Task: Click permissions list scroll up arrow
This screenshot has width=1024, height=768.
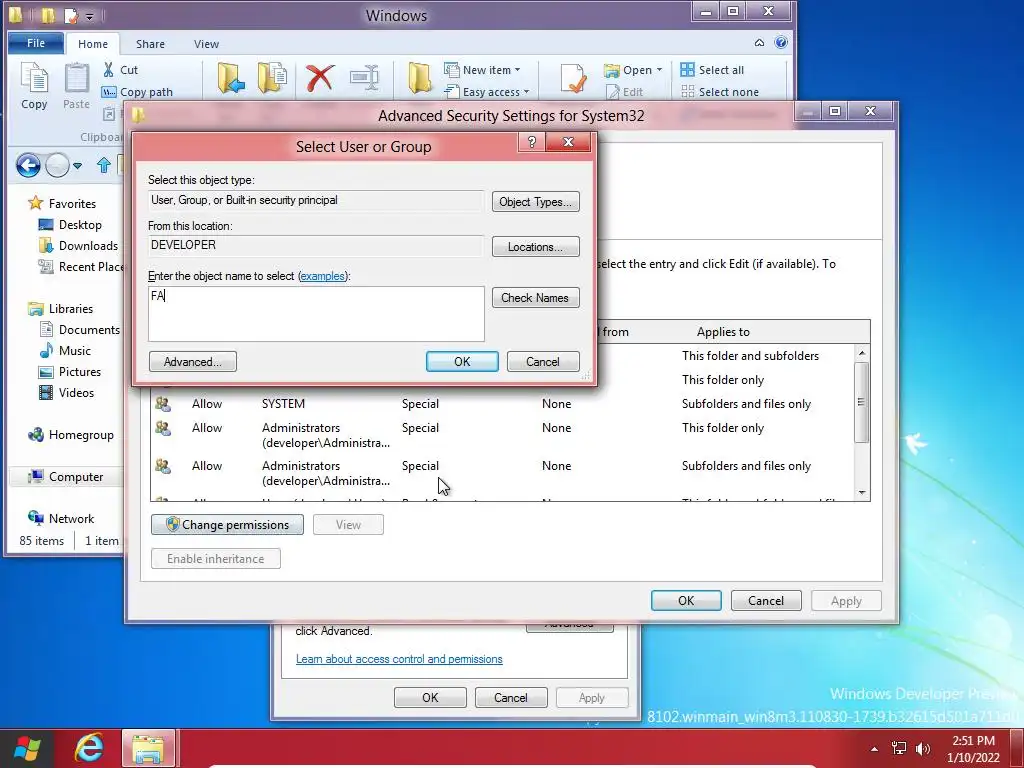Action: coord(862,353)
